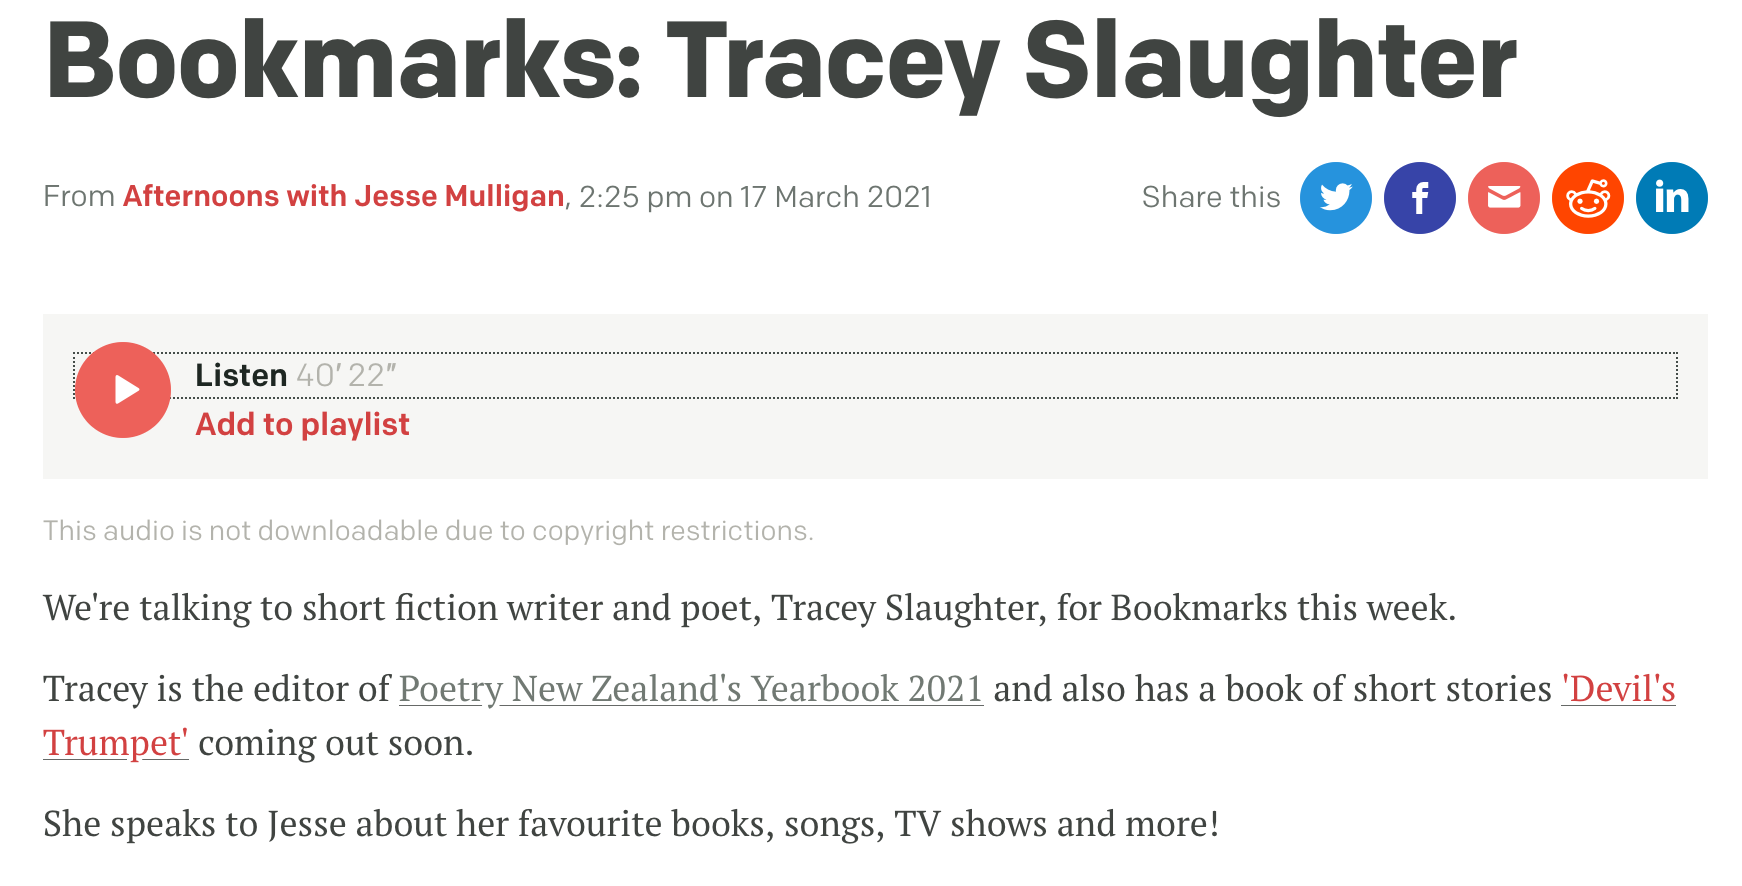Screen dimensions: 1742x886
Task: Click the Listen label in audio player
Action: (241, 375)
